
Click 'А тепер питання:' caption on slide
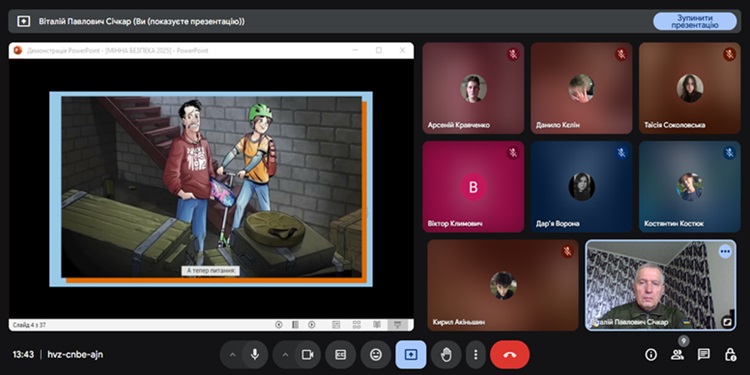211,271
